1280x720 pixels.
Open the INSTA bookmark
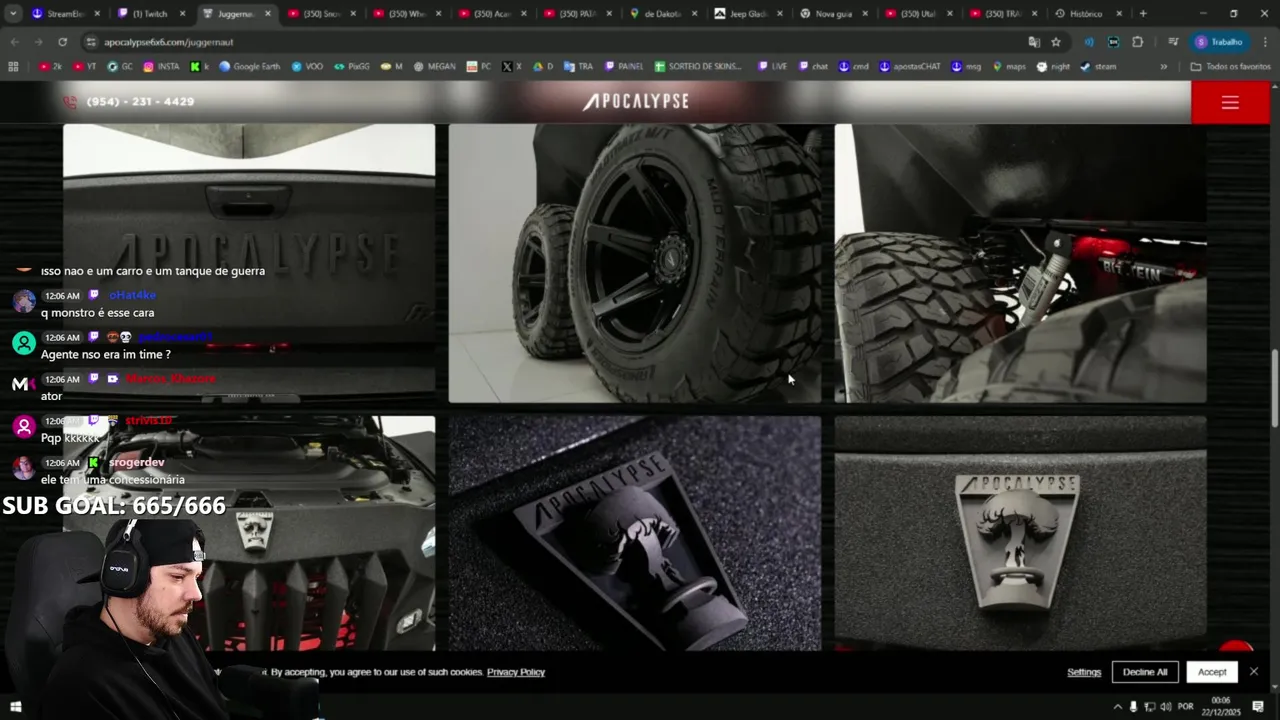[x=162, y=67]
